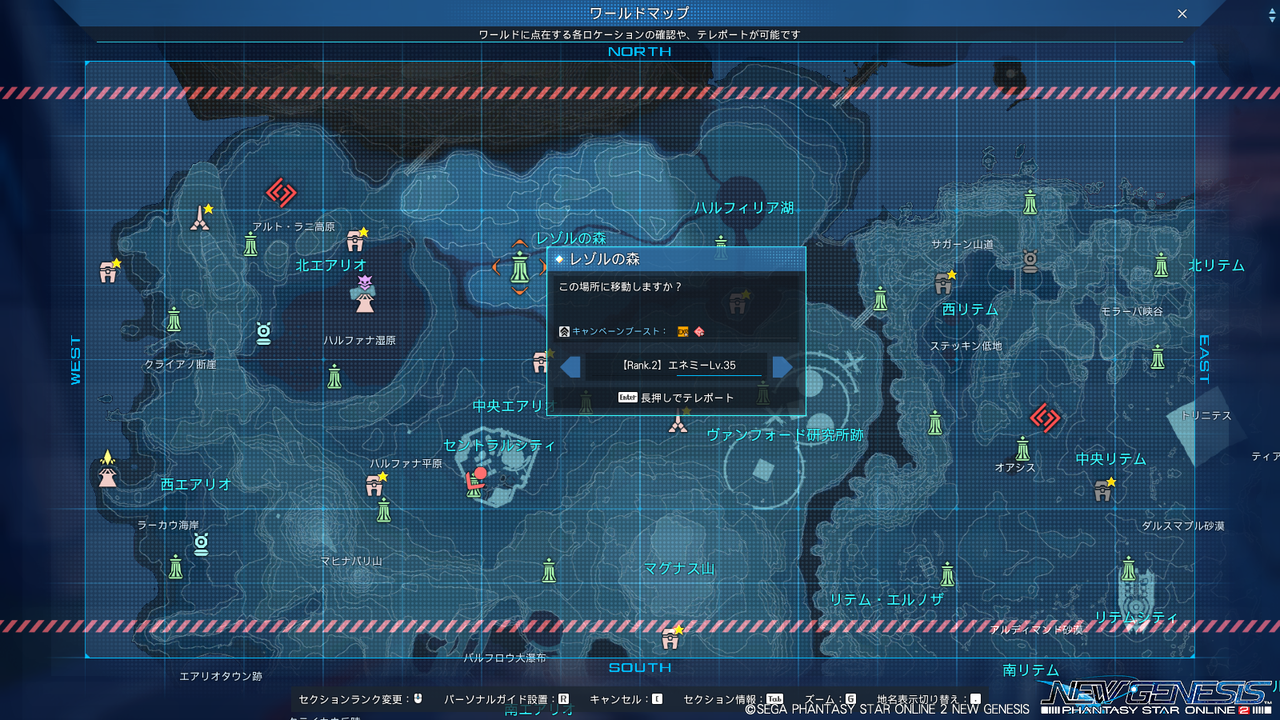This screenshot has width=1280, height=720.
Task: Click パーソナルガイド設置 in the bottom bar
Action: coord(507,699)
